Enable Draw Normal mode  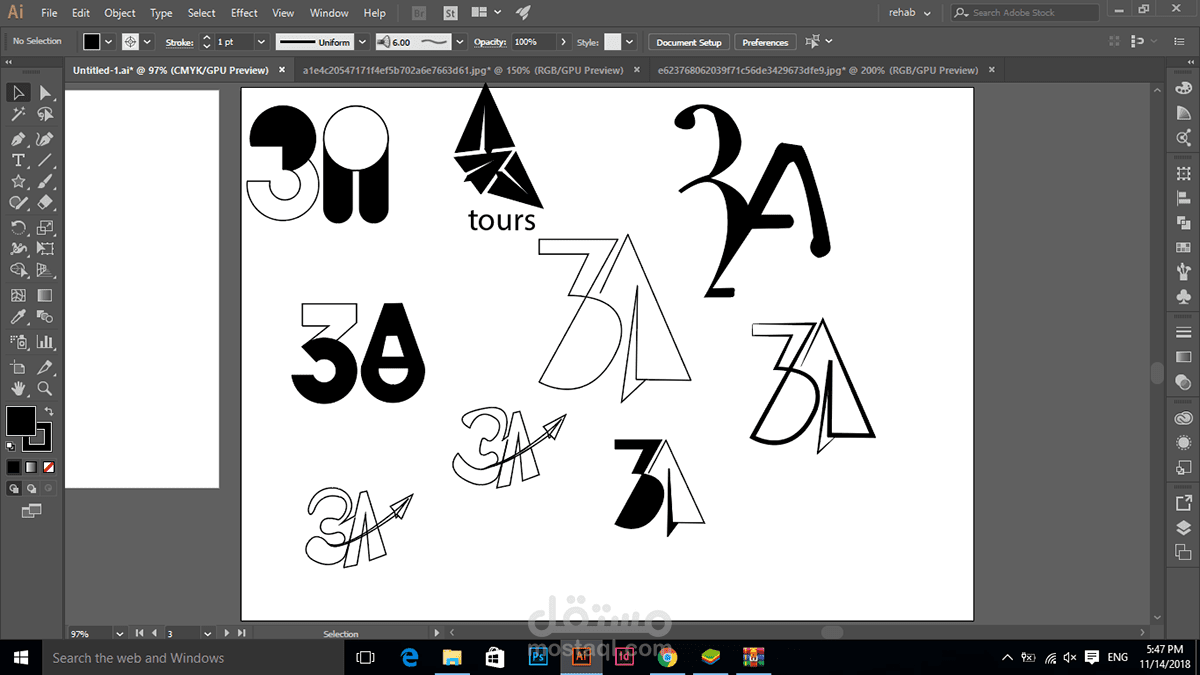14,489
